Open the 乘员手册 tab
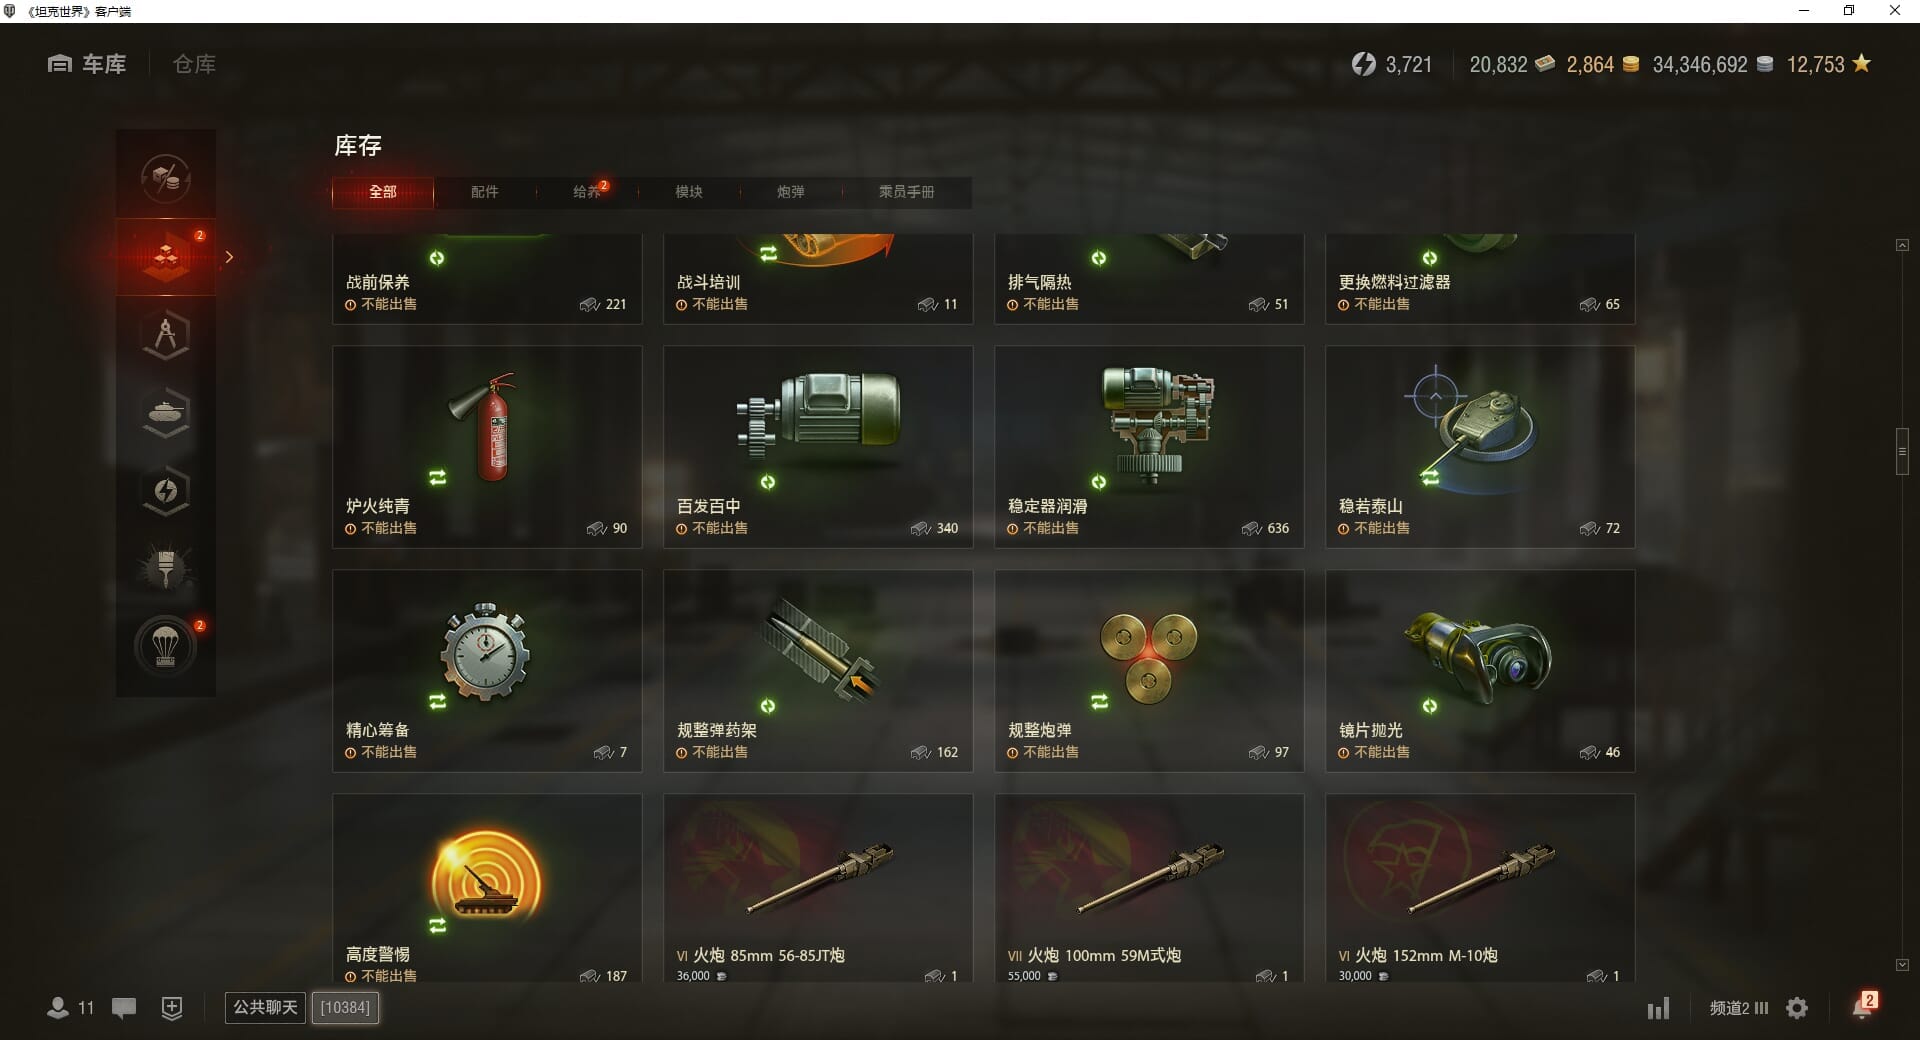The width and height of the screenshot is (1920, 1040). (x=907, y=192)
